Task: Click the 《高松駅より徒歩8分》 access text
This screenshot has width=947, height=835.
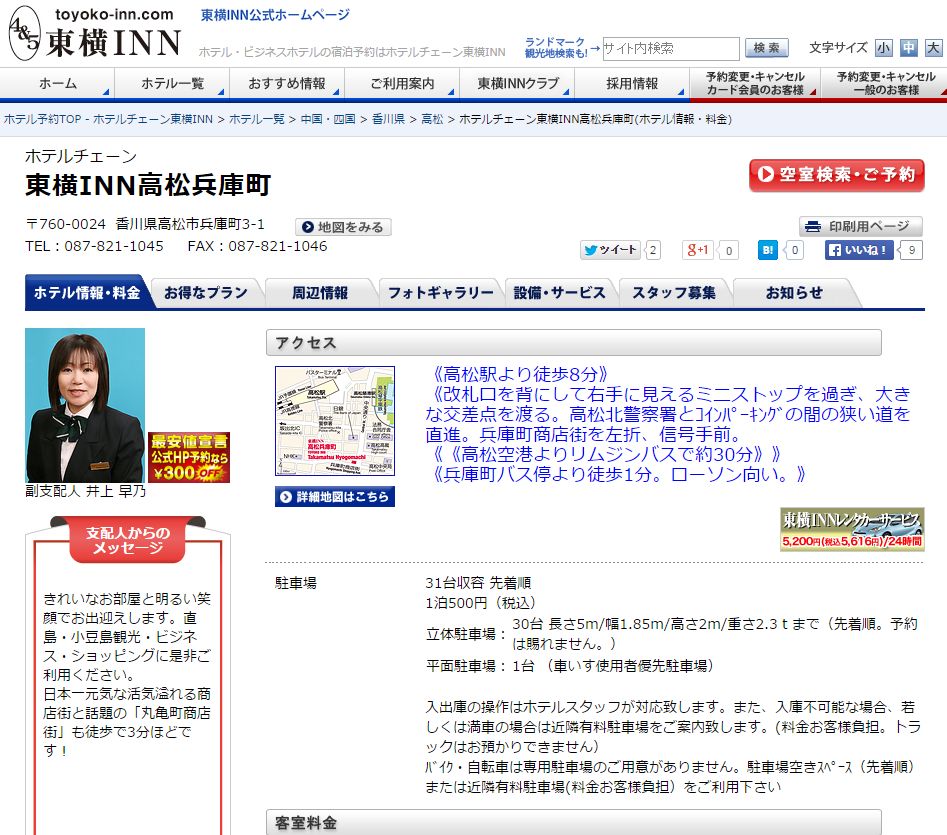Action: coord(520,374)
